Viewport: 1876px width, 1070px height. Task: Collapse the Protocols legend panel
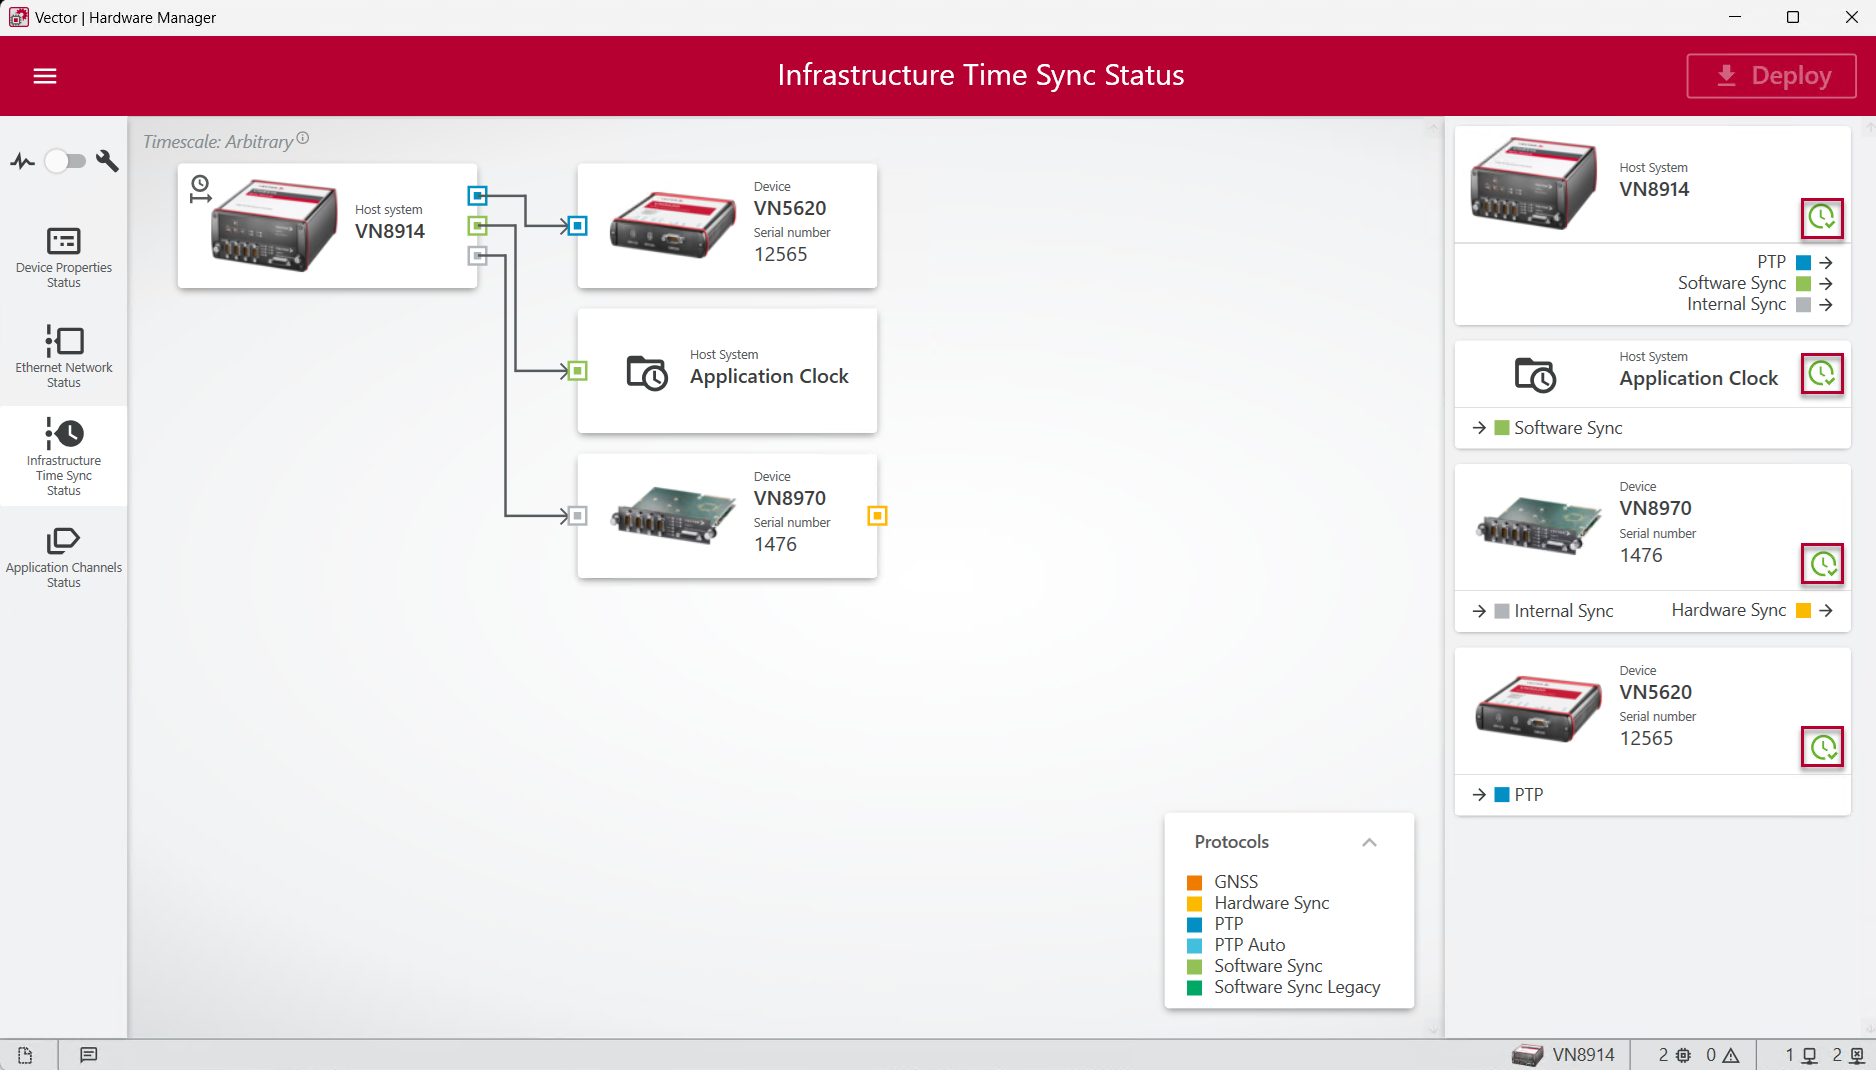point(1369,842)
